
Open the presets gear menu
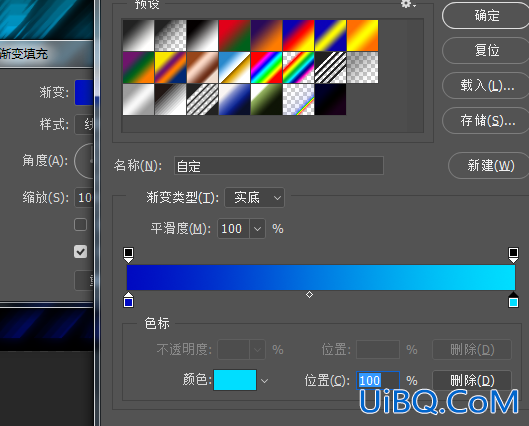pyautogui.click(x=408, y=4)
